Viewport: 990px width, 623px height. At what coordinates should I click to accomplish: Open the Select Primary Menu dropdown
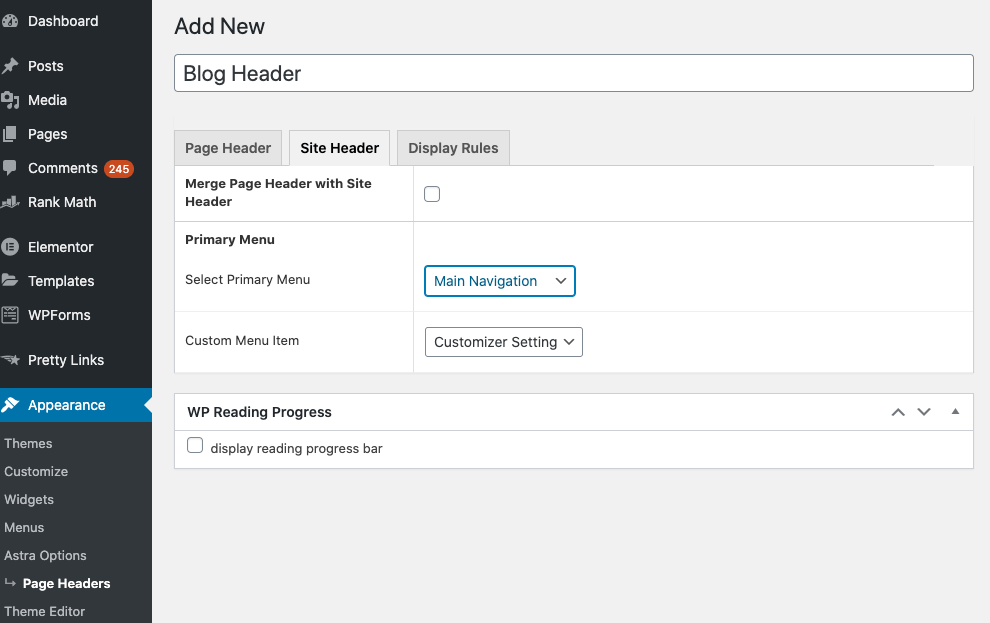pyautogui.click(x=499, y=281)
